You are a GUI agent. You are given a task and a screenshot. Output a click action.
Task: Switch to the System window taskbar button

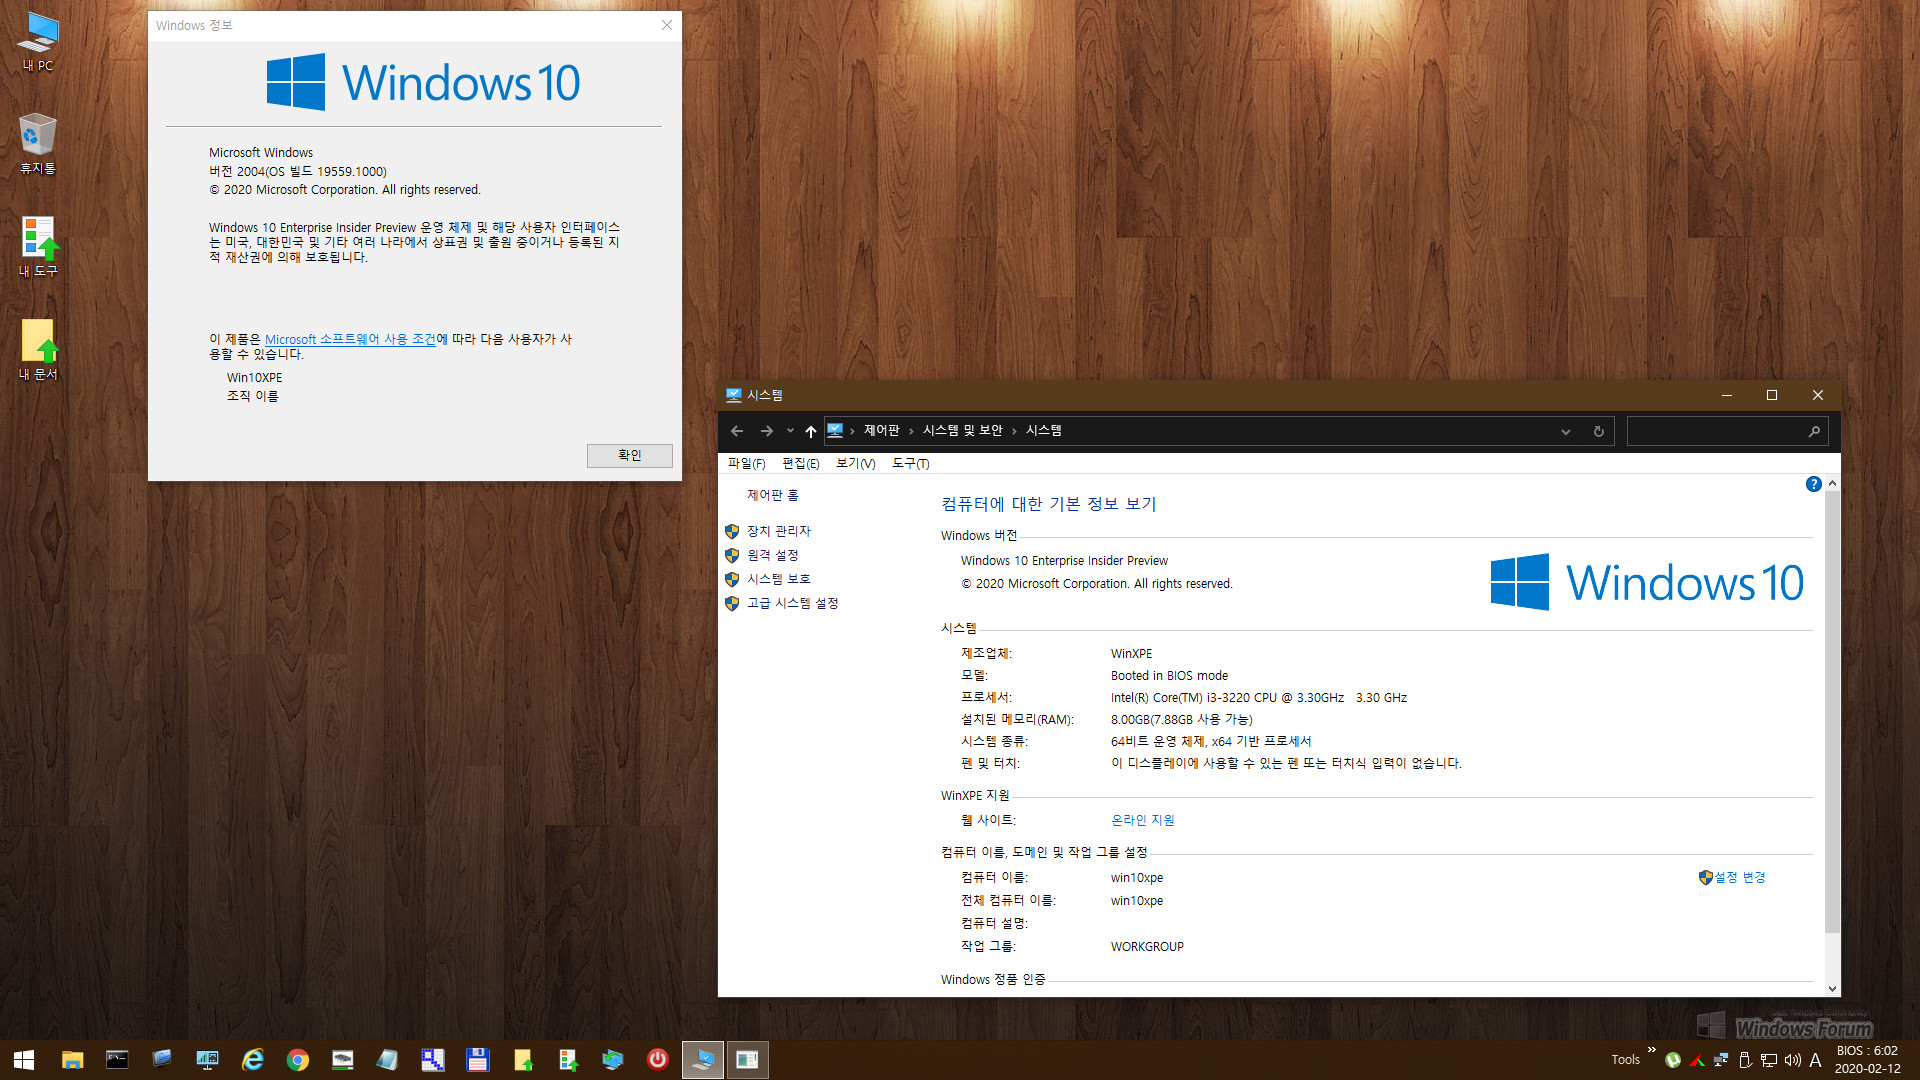[703, 1060]
